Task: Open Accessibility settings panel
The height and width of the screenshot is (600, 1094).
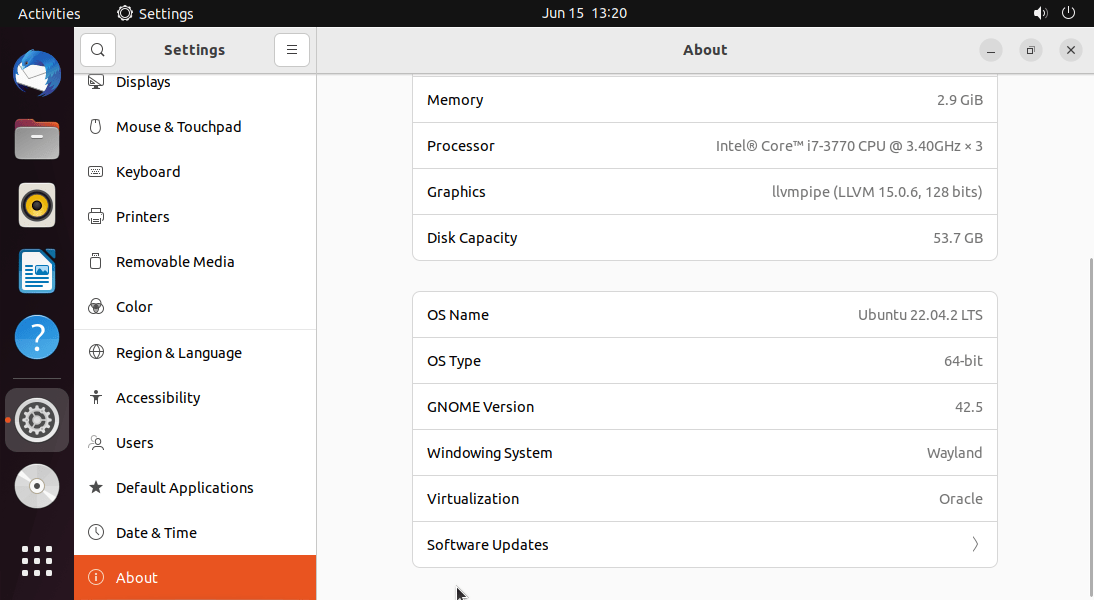Action: pos(195,397)
